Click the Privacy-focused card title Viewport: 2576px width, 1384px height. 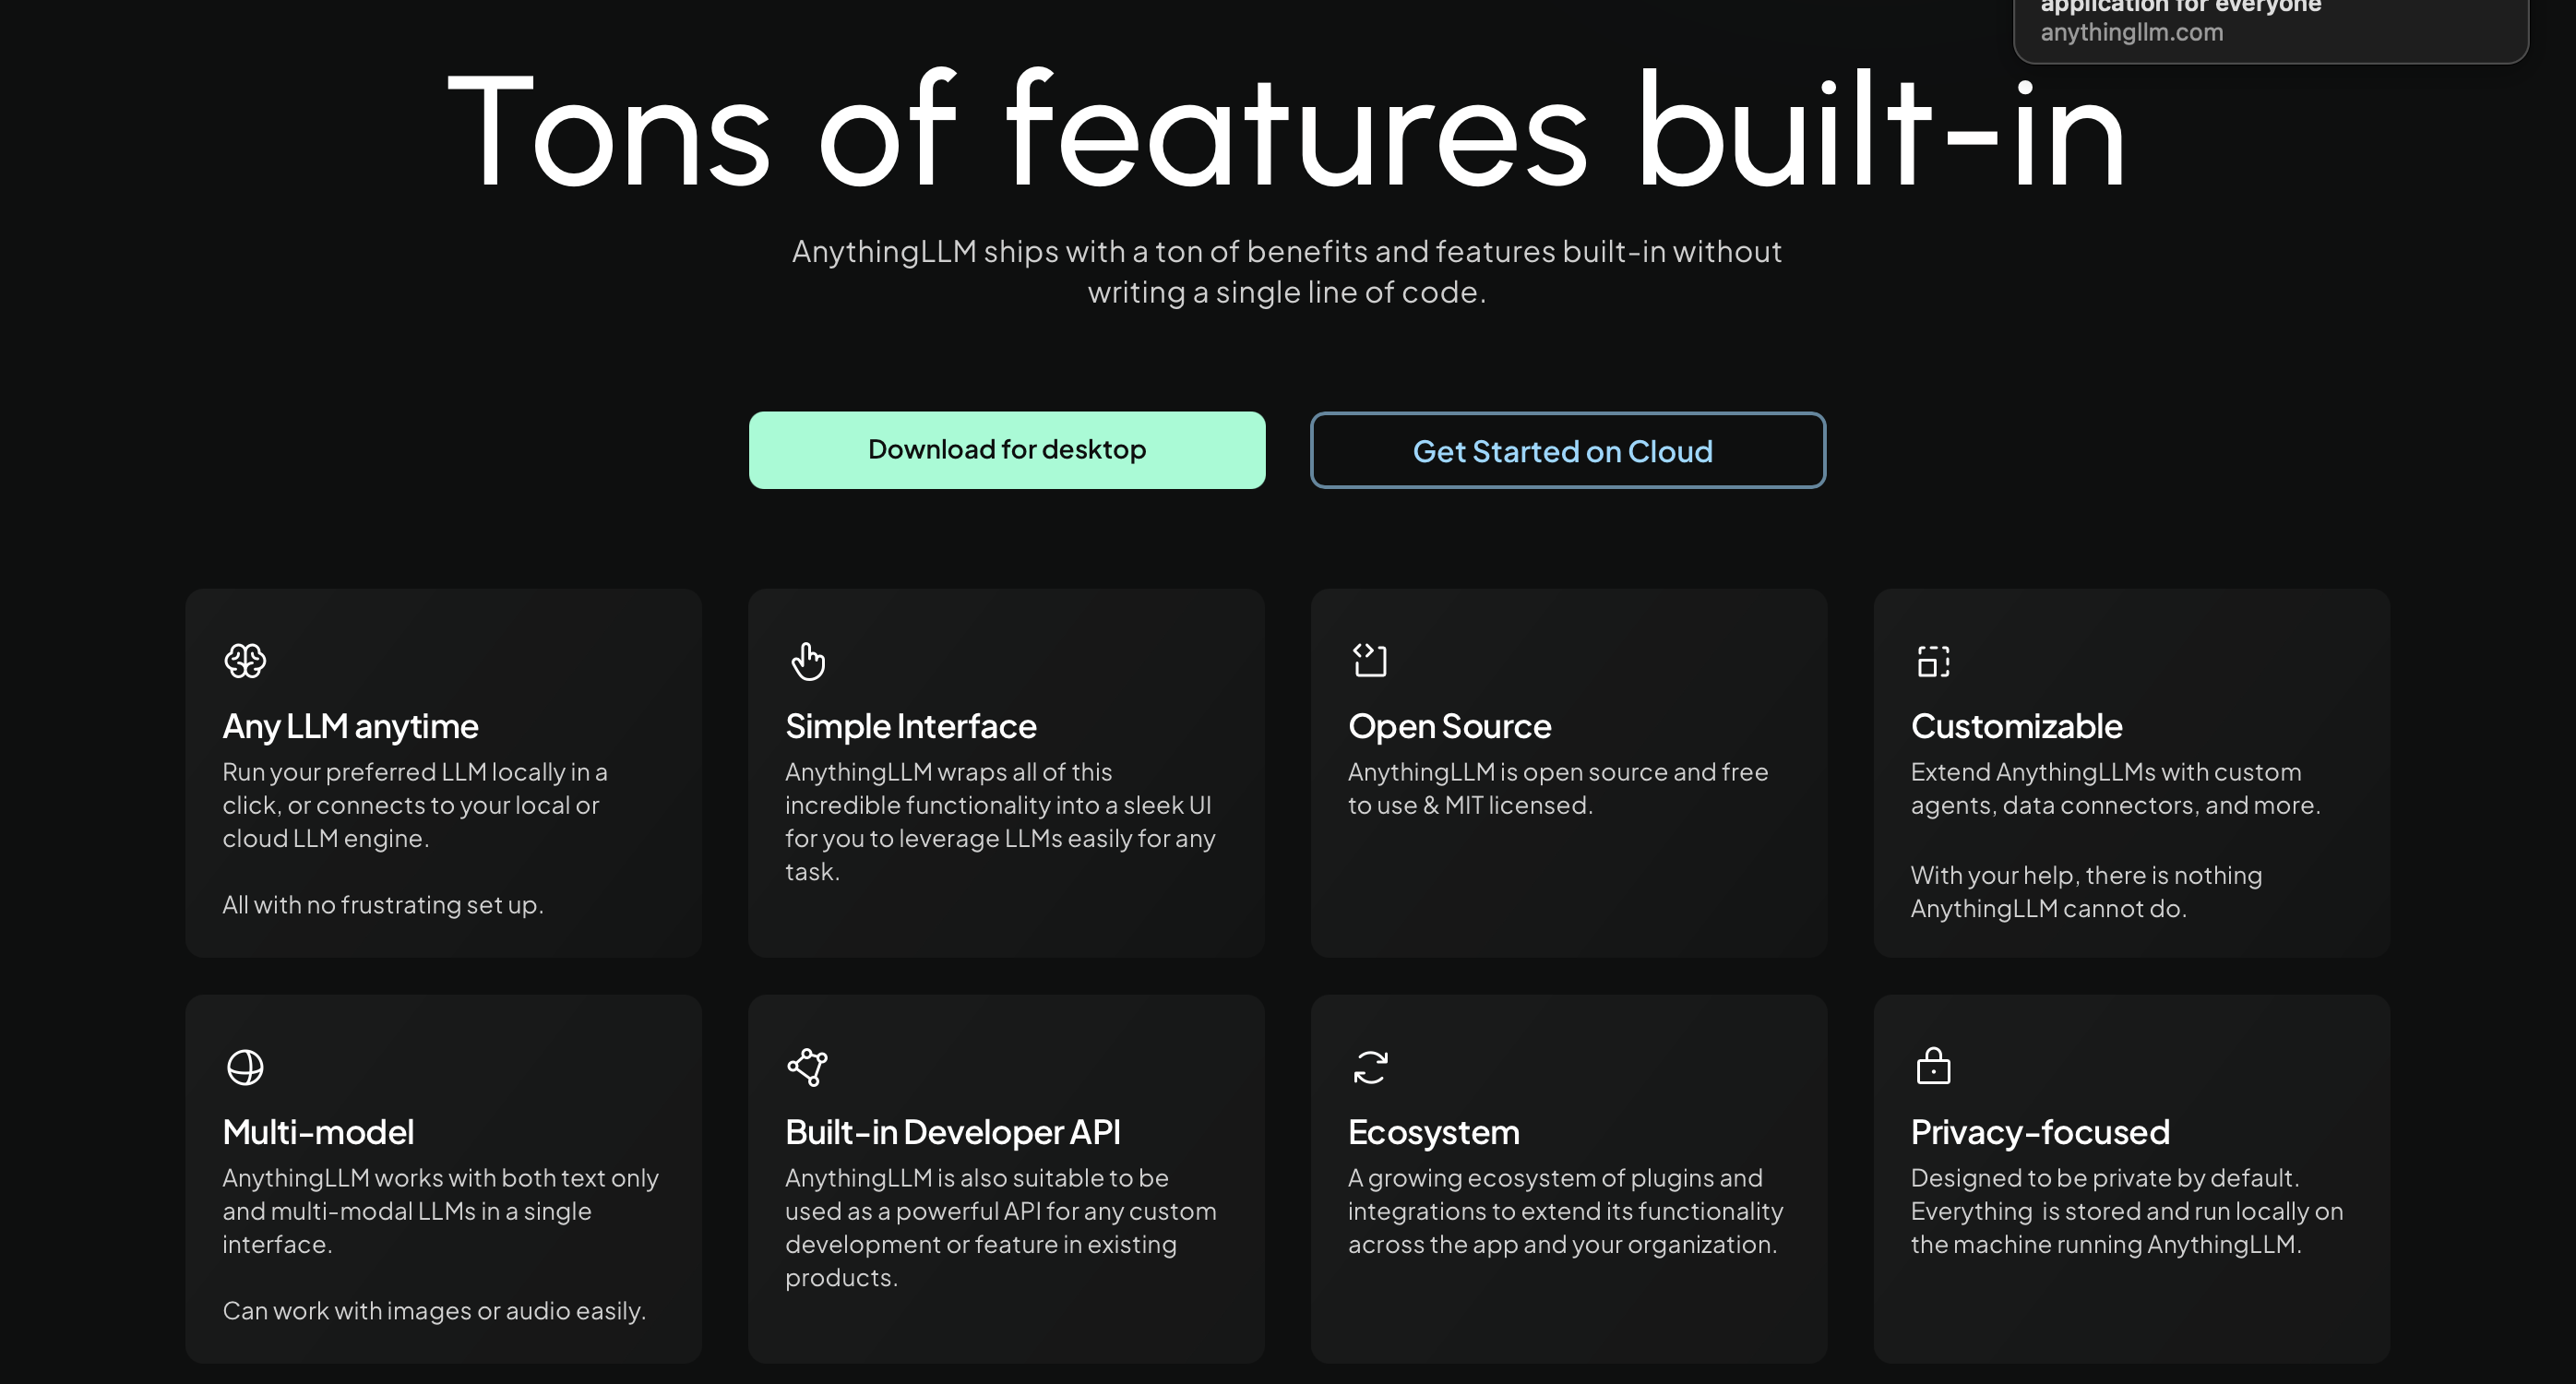pyautogui.click(x=2040, y=1132)
